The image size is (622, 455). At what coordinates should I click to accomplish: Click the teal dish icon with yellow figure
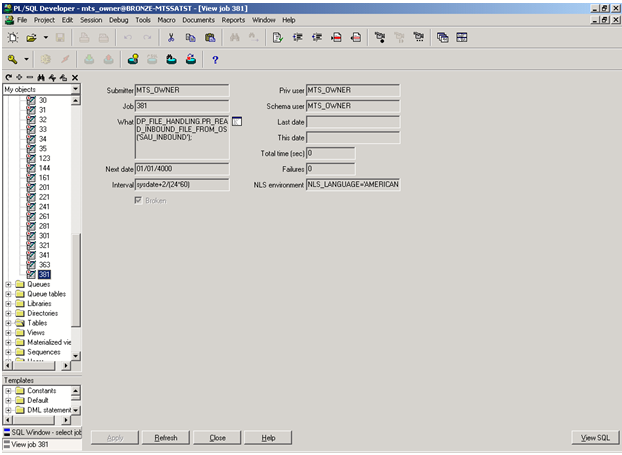point(133,60)
